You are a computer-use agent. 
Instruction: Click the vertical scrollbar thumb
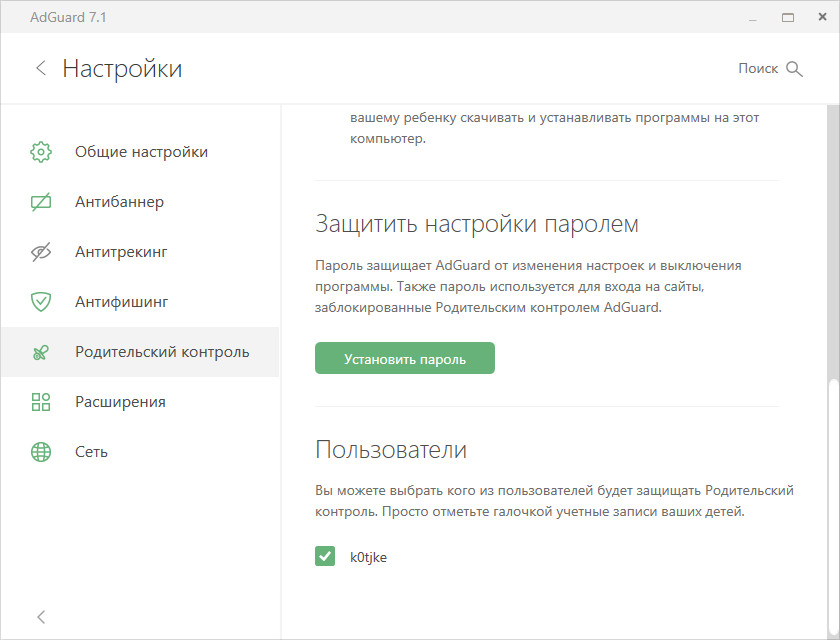pyautogui.click(x=833, y=509)
